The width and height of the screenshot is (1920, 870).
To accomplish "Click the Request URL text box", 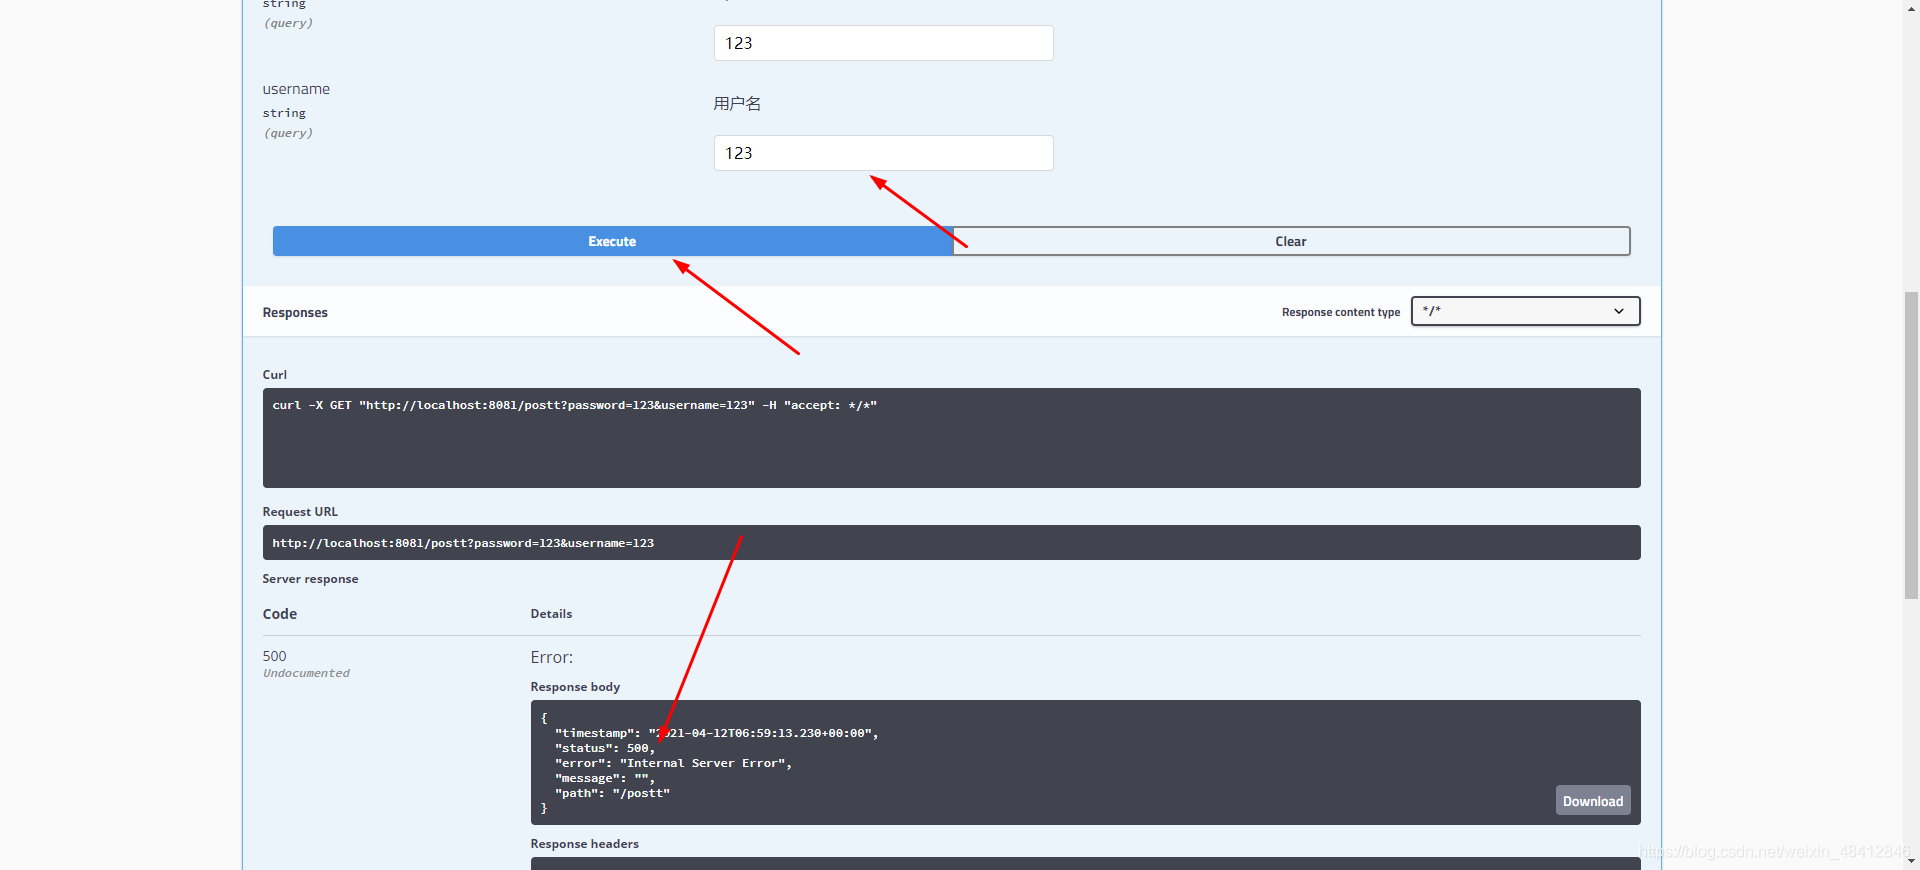I will (x=951, y=543).
